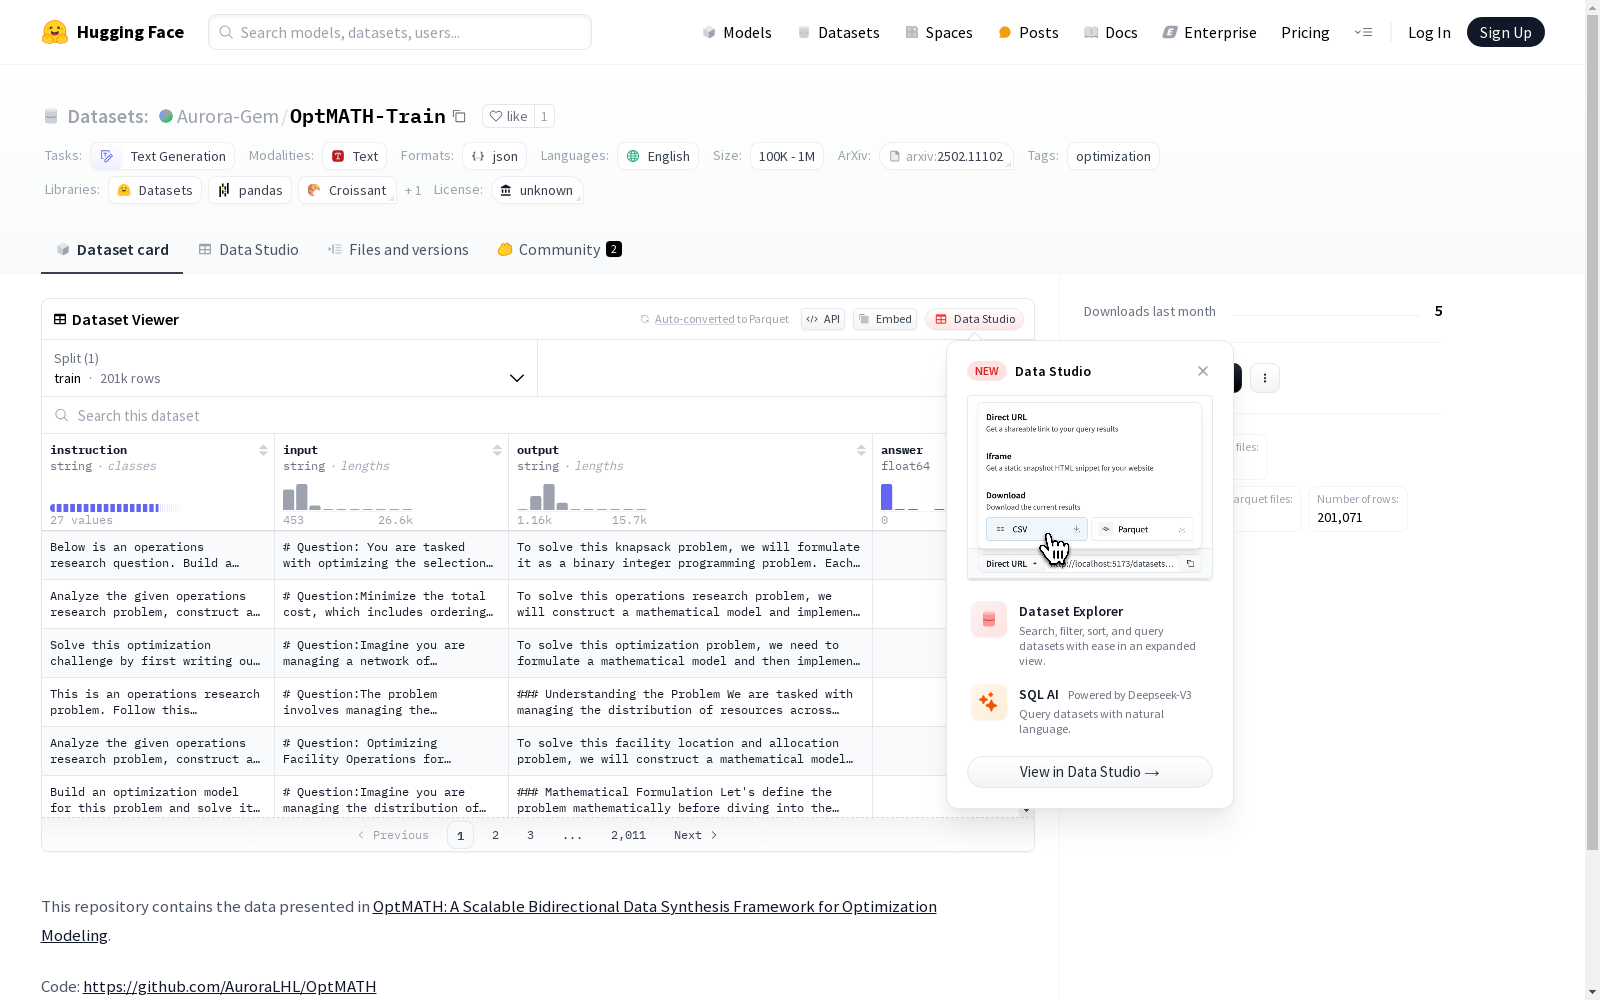1600x1000 pixels.
Task: Expand the Split train dropdown
Action: [289, 368]
